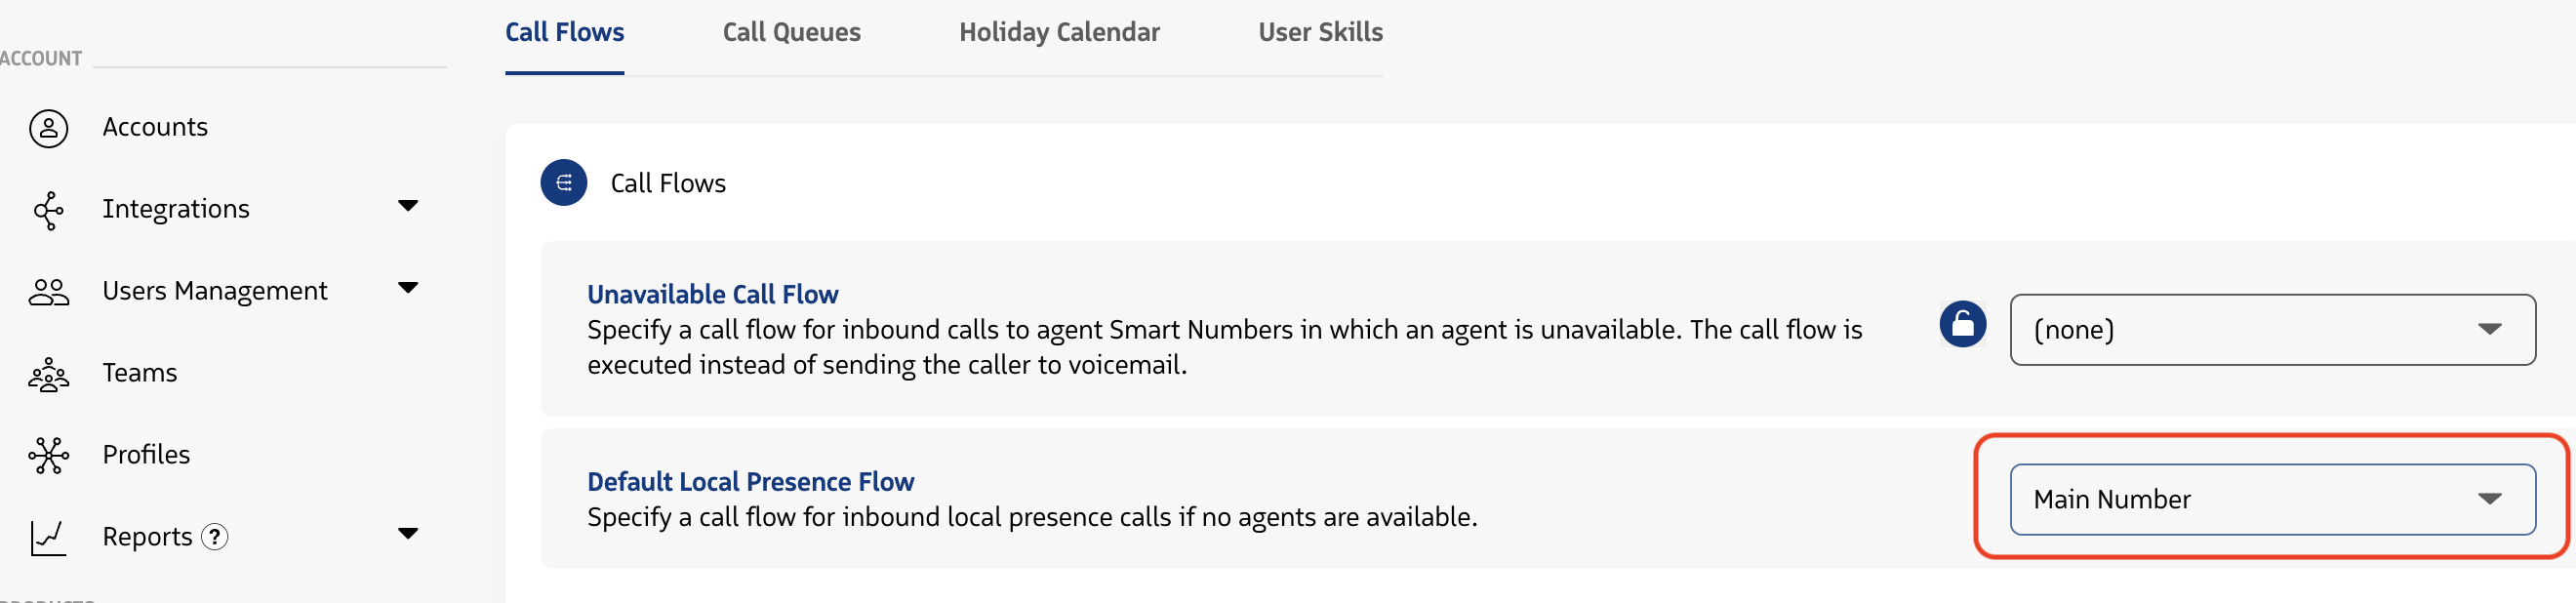Click the Users Management people icon
The image size is (2576, 603).
point(48,292)
